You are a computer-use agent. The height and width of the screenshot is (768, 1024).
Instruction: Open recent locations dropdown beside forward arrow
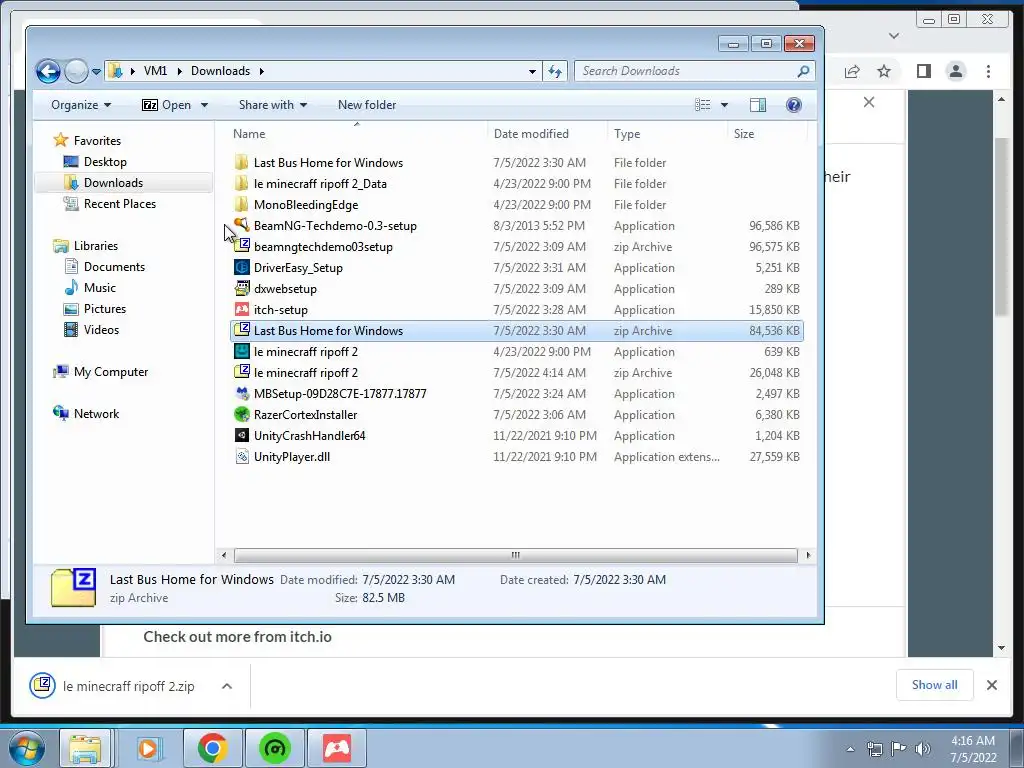[x=96, y=72]
